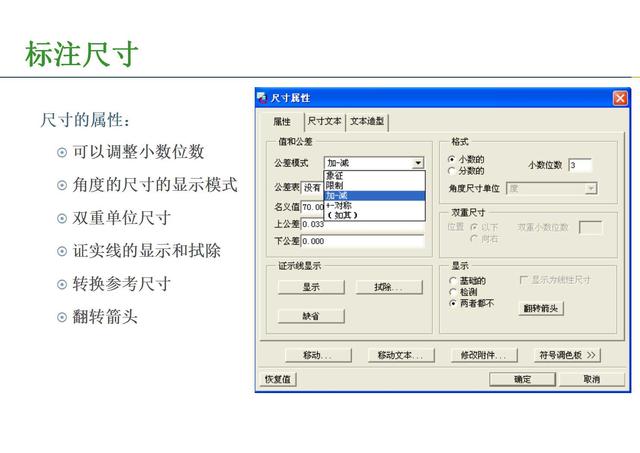Click the 尺寸属性 dialog title icon
The height and width of the screenshot is (453, 640).
(x=262, y=98)
